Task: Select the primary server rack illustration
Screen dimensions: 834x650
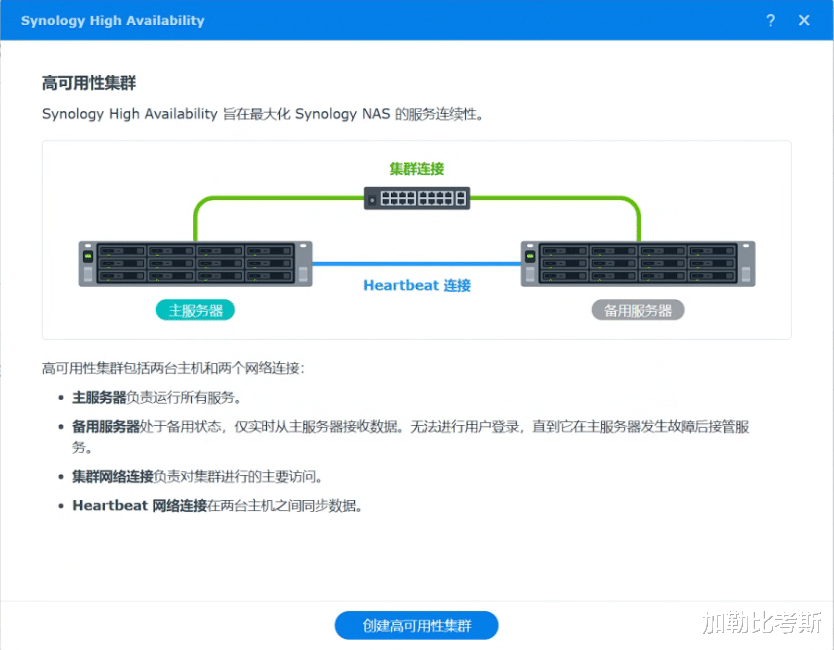Action: (195, 264)
